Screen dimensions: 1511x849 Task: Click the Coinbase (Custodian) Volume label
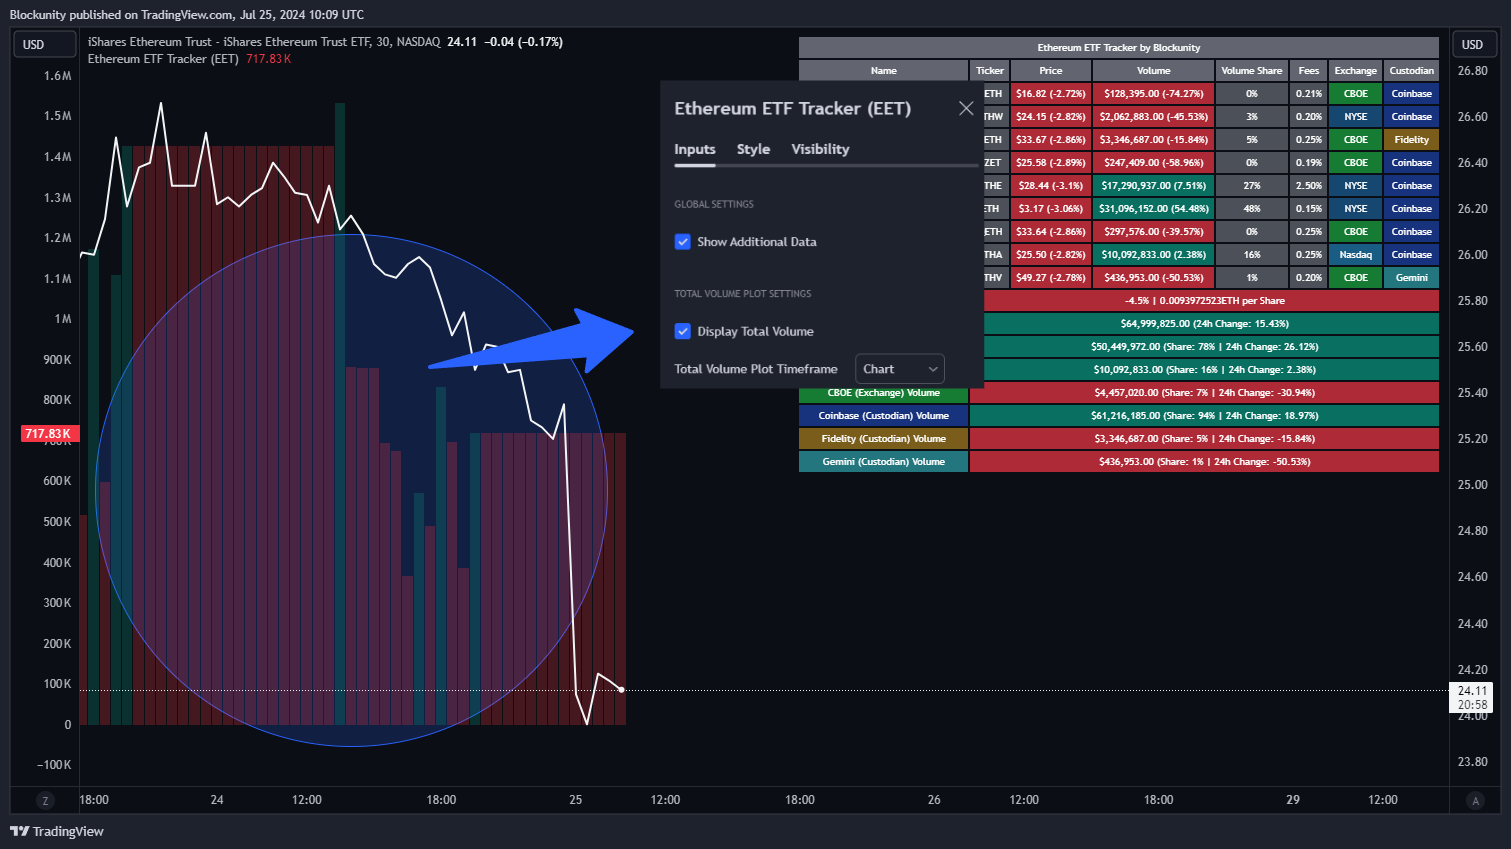click(884, 415)
